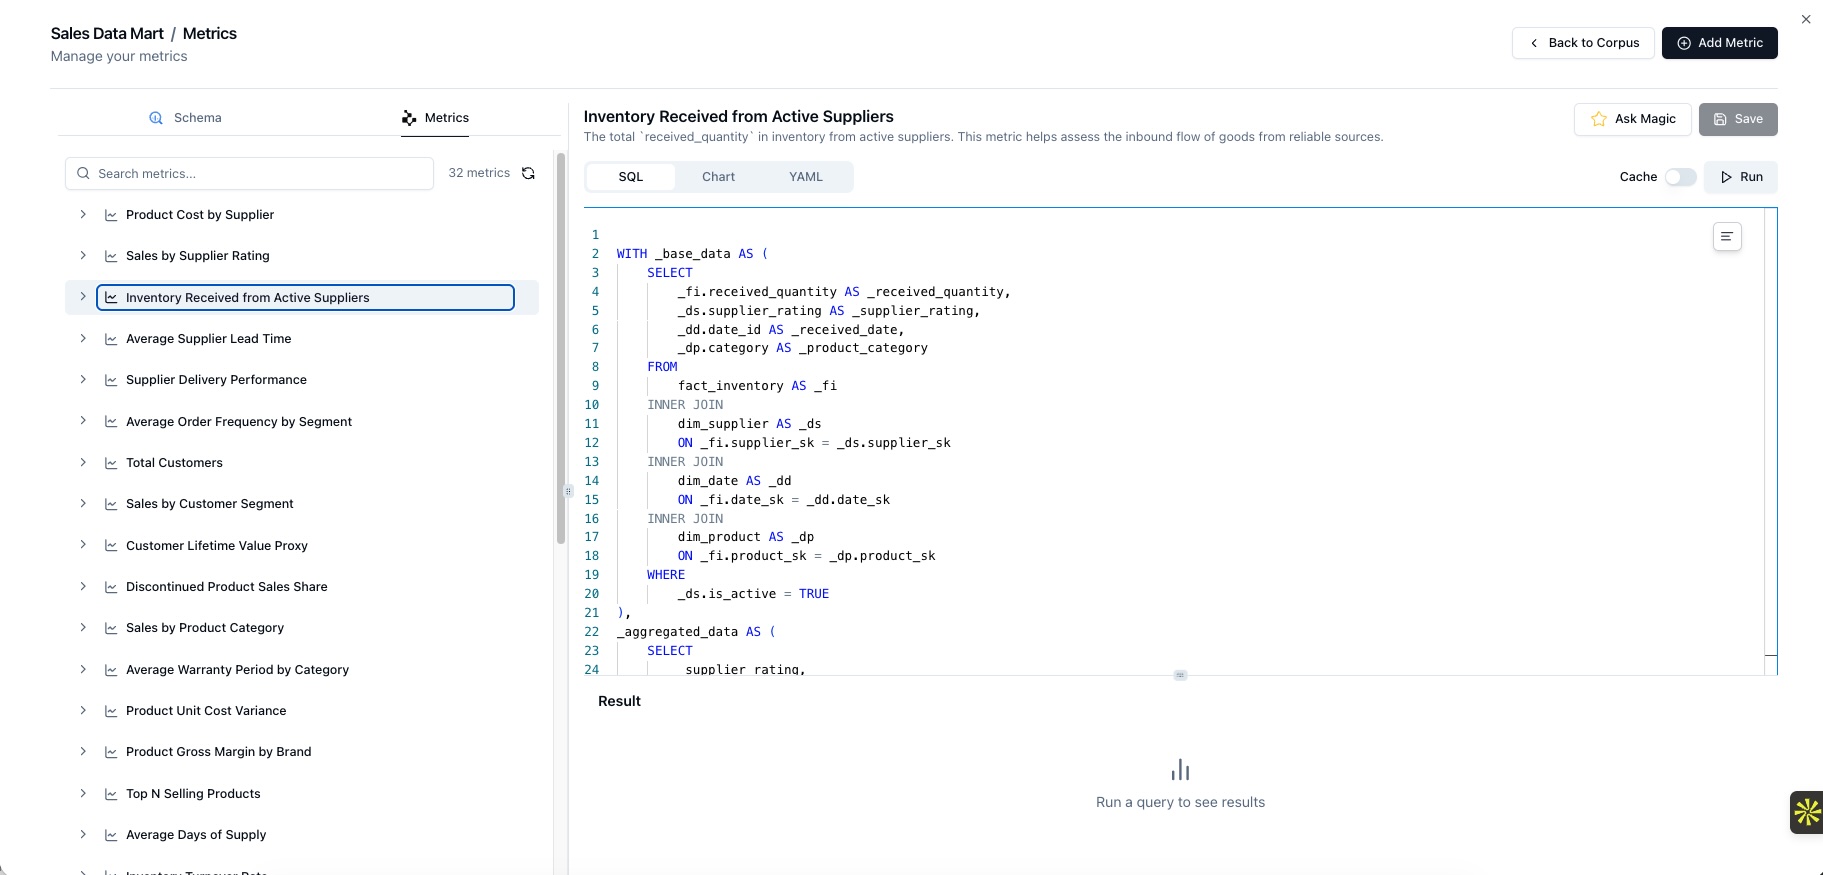
Task: Click the chart icon beside Top N Selling Products
Action: [x=111, y=794]
